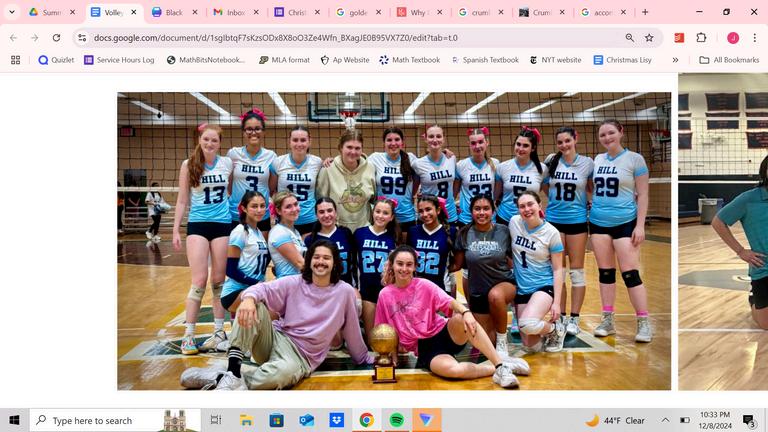
Task: Go back to previous page
Action: [13, 38]
